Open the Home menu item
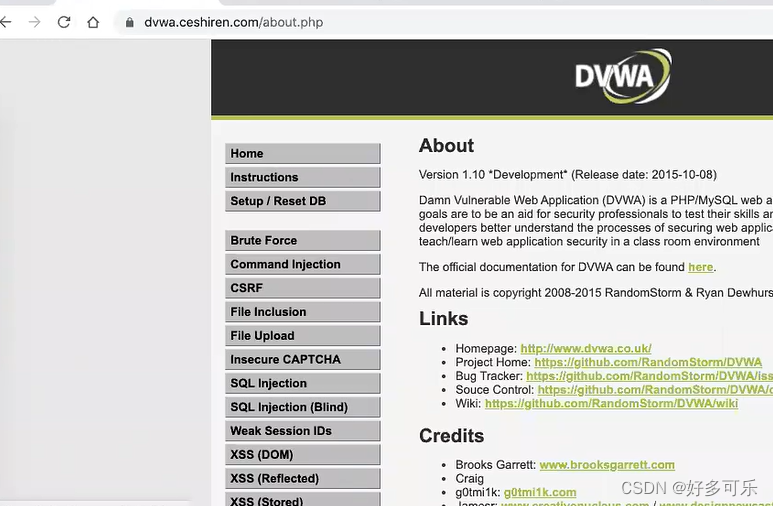The image size is (773, 506). pyautogui.click(x=303, y=153)
